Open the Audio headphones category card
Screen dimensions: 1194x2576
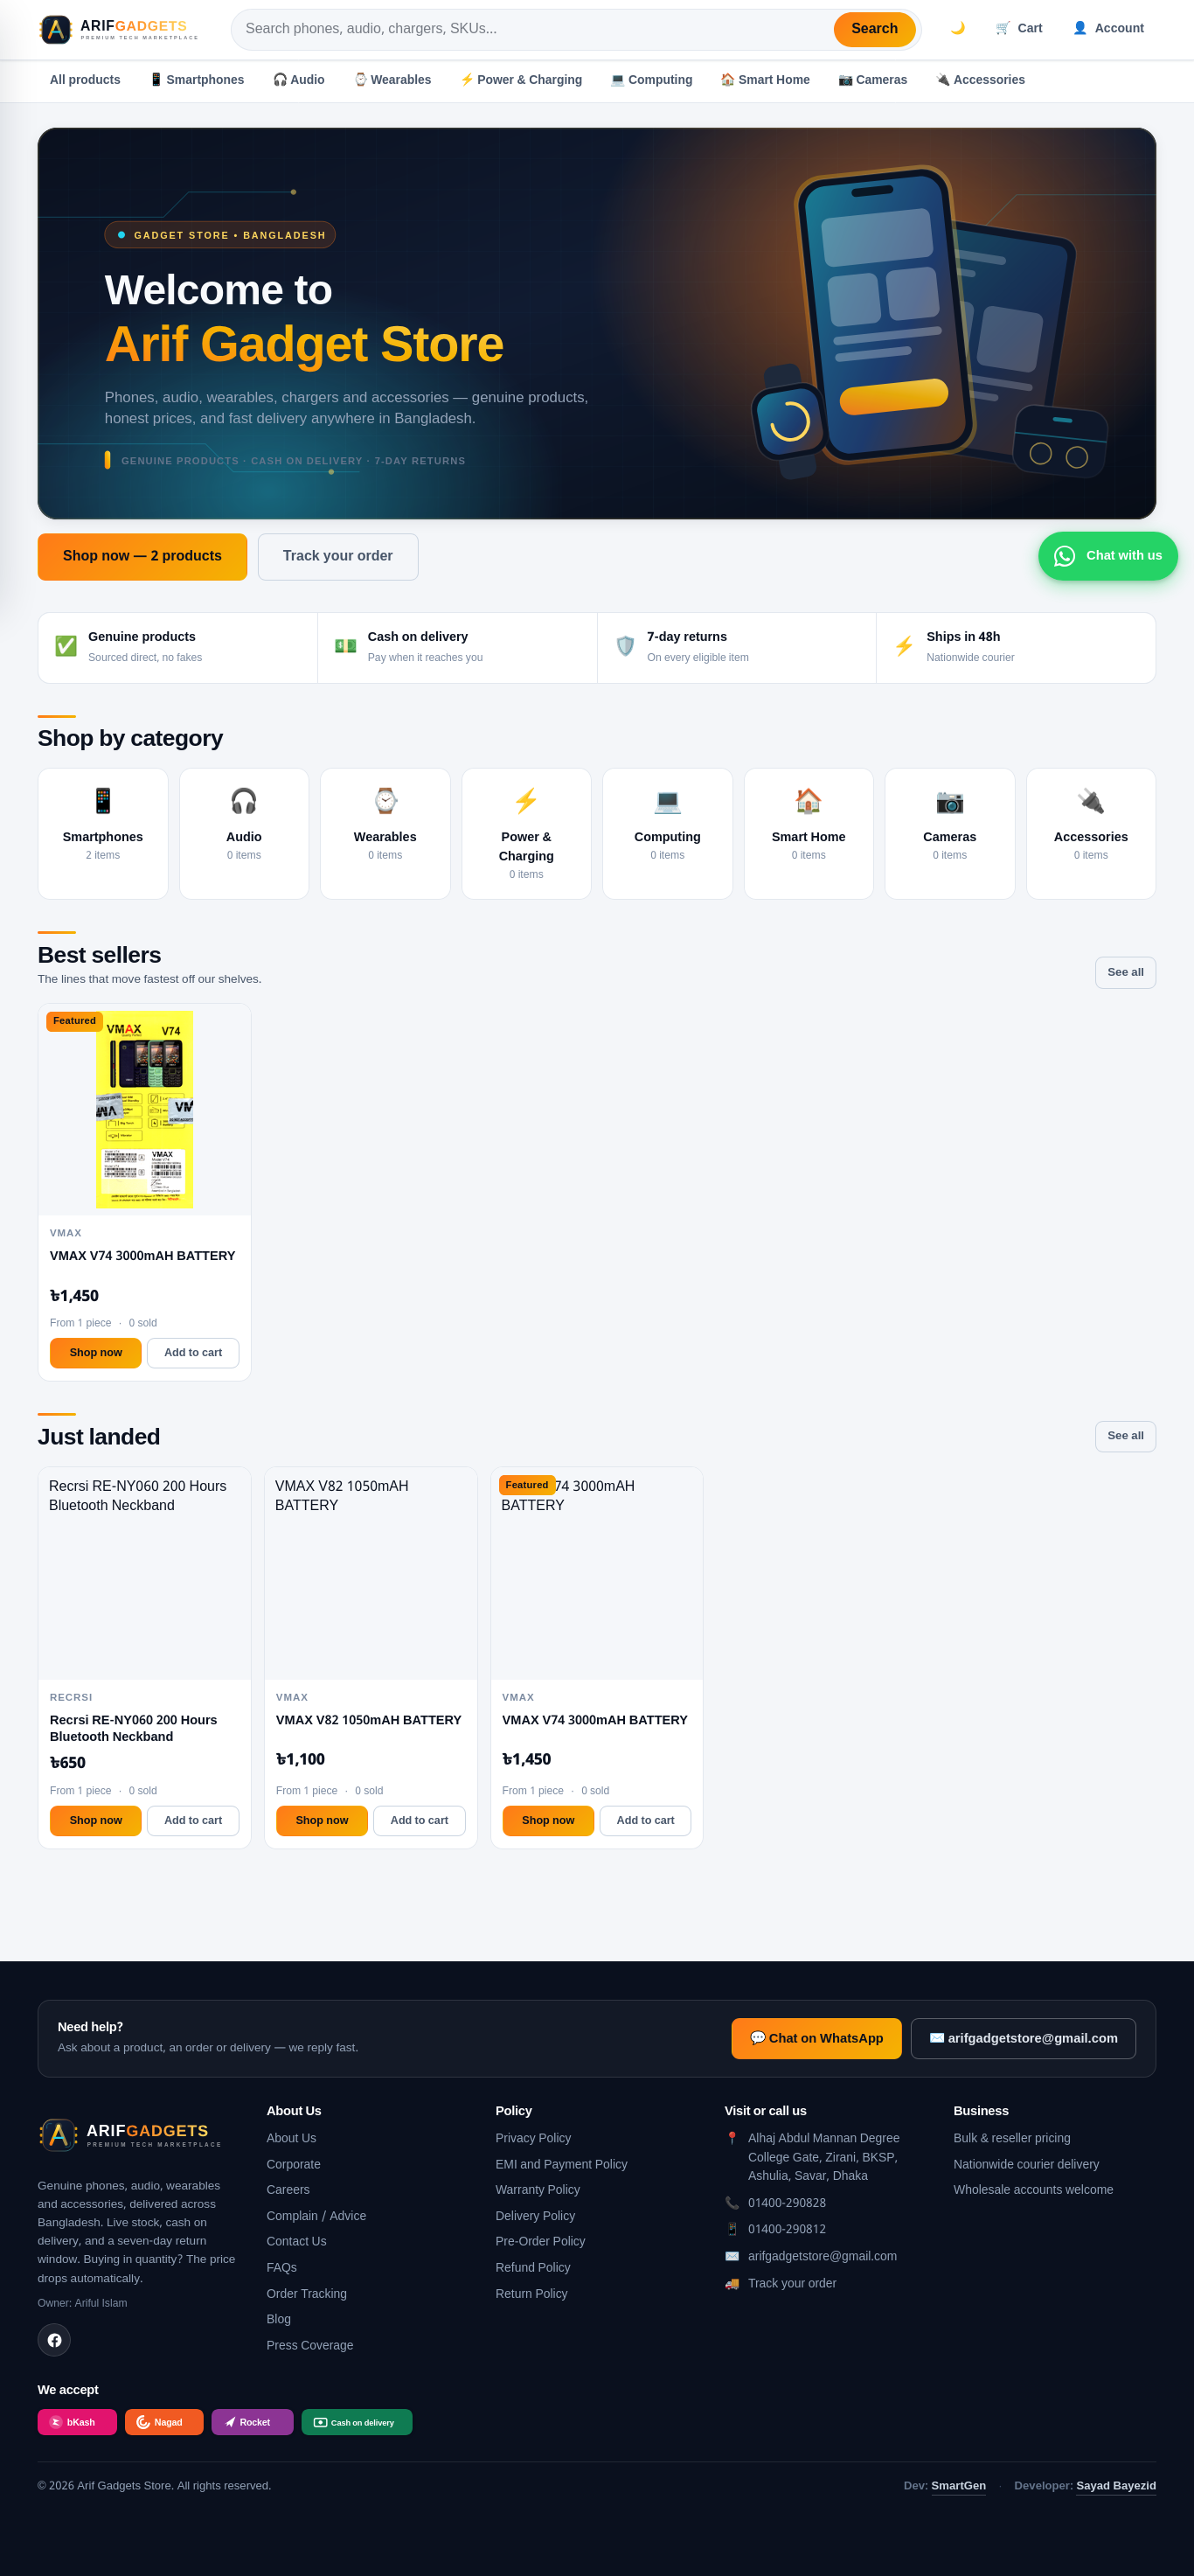pos(244,834)
